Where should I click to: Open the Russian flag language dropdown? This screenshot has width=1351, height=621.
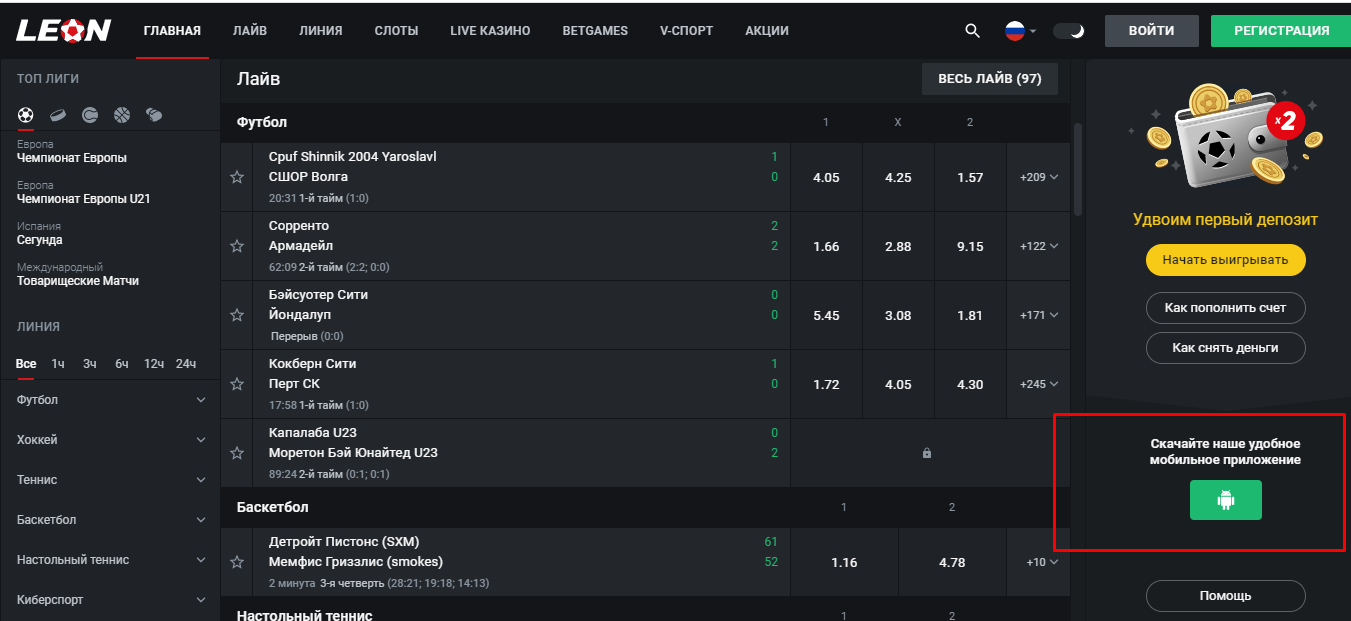tap(1020, 31)
